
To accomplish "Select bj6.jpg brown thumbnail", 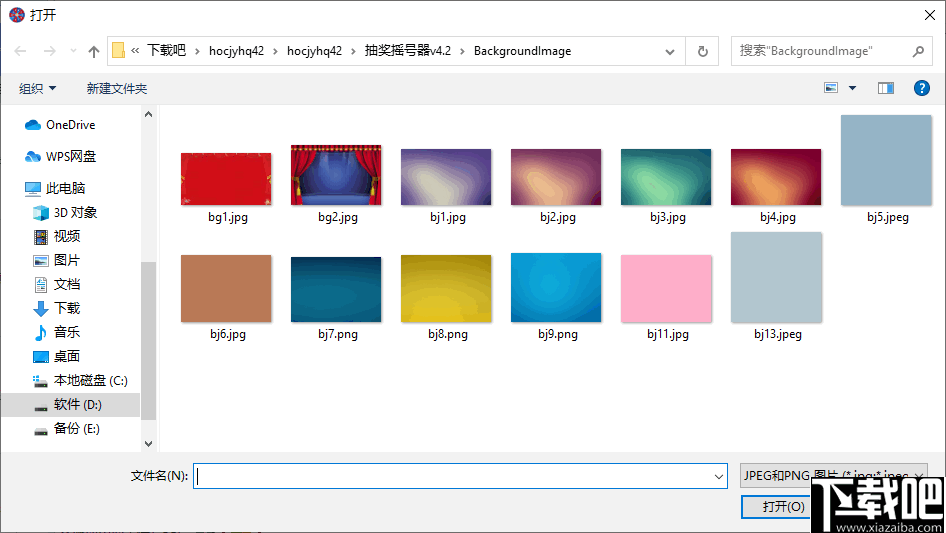I will click(x=226, y=289).
